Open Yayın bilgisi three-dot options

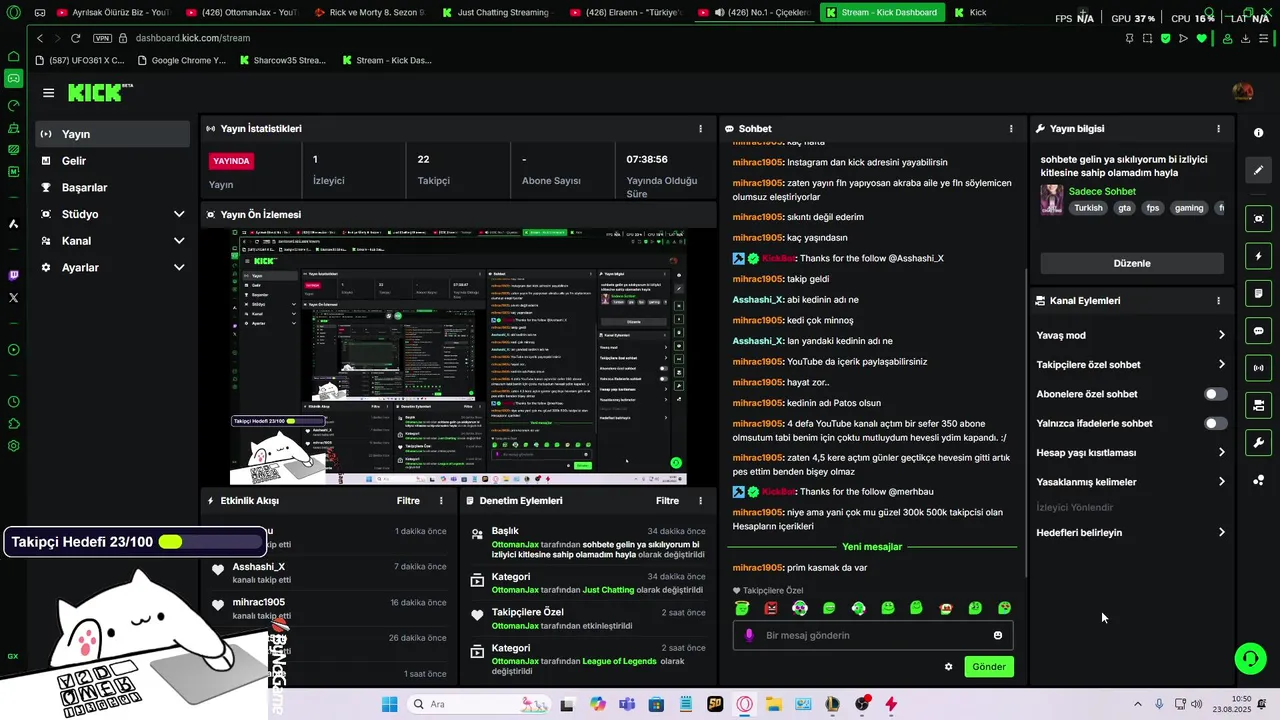coord(1218,129)
